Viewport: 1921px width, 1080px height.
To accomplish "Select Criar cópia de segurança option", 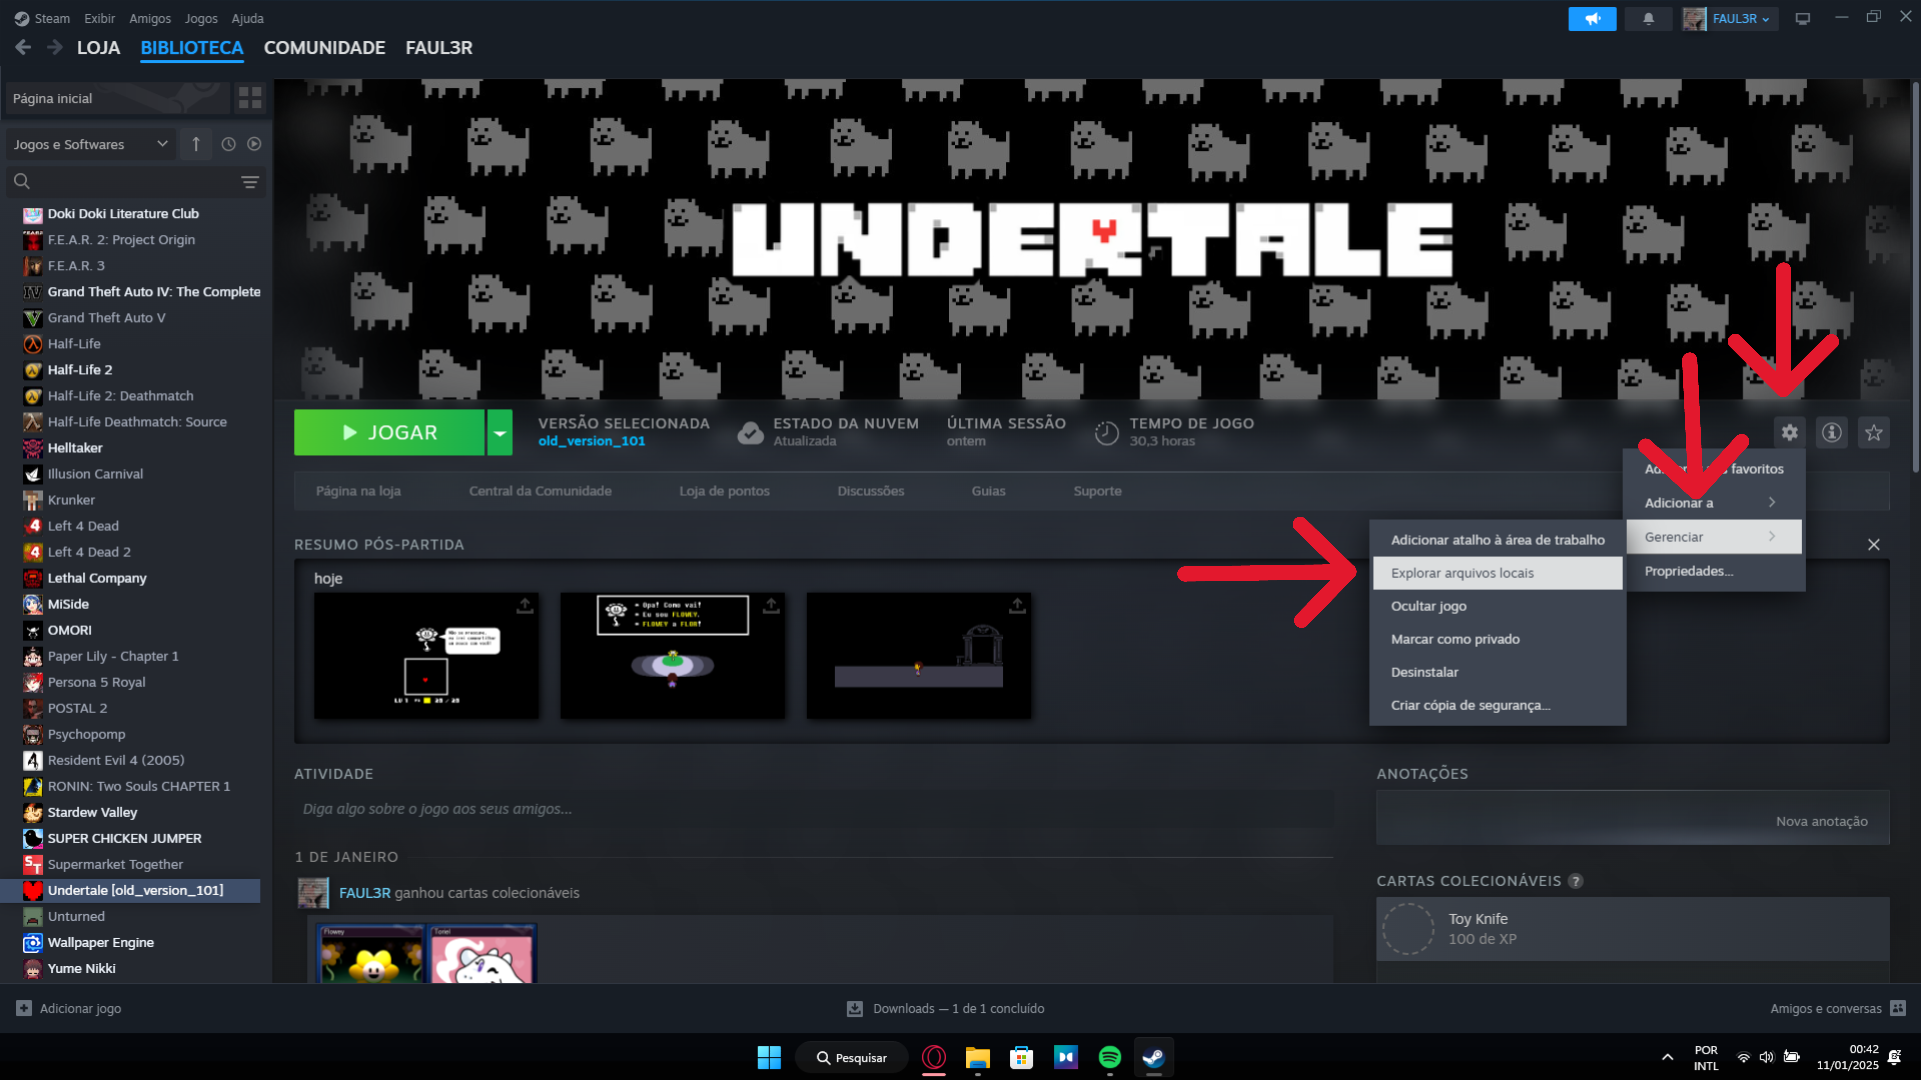I will click(1497, 705).
